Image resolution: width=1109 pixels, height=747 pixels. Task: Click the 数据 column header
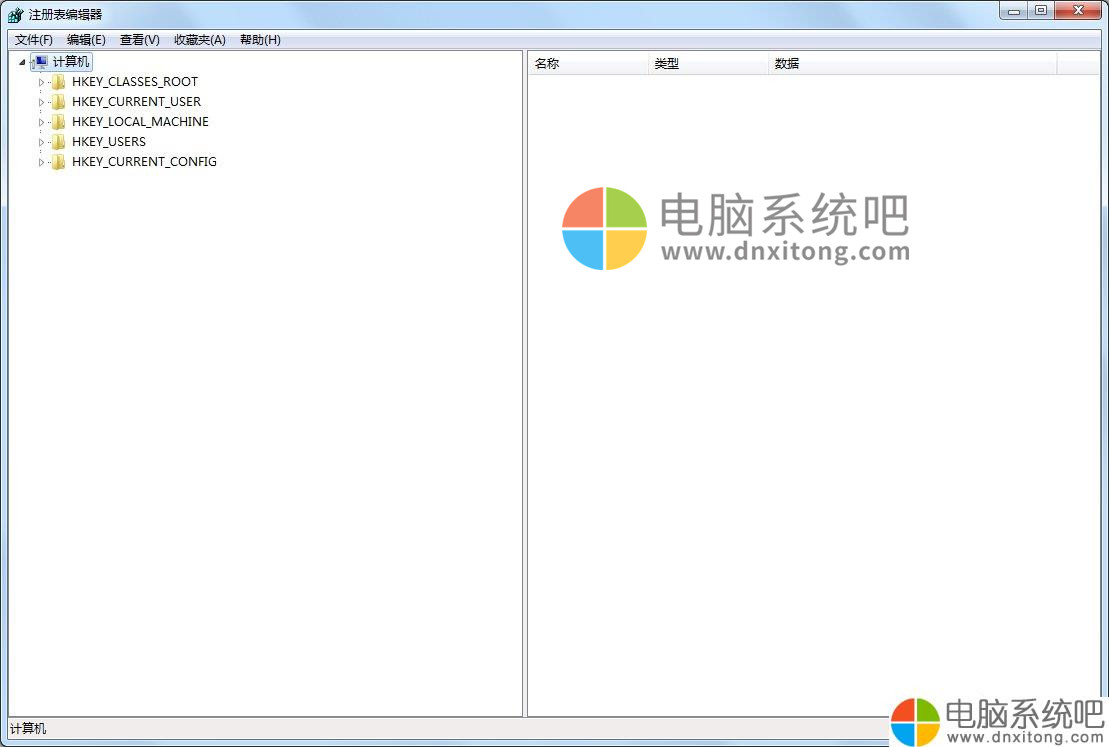pos(912,64)
